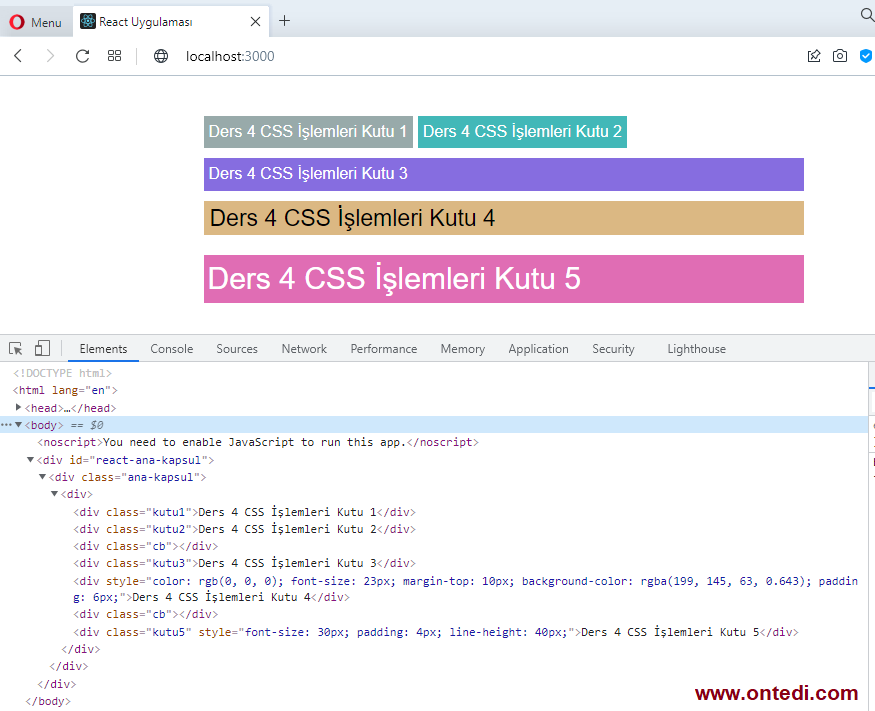The width and height of the screenshot is (875, 711).
Task: Select the html lang="en" line
Action: (x=65, y=390)
